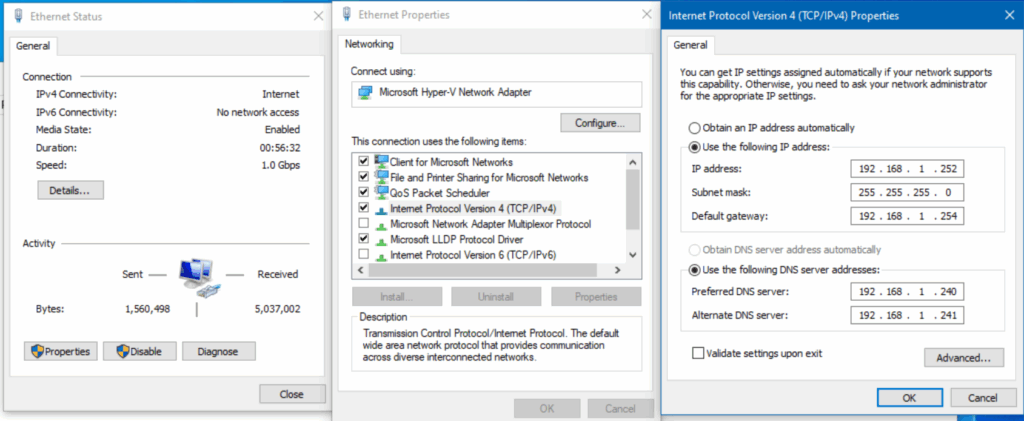The height and width of the screenshot is (421, 1024).
Task: Click the Microsoft LLDP Protocol Driver icon
Action: point(381,240)
